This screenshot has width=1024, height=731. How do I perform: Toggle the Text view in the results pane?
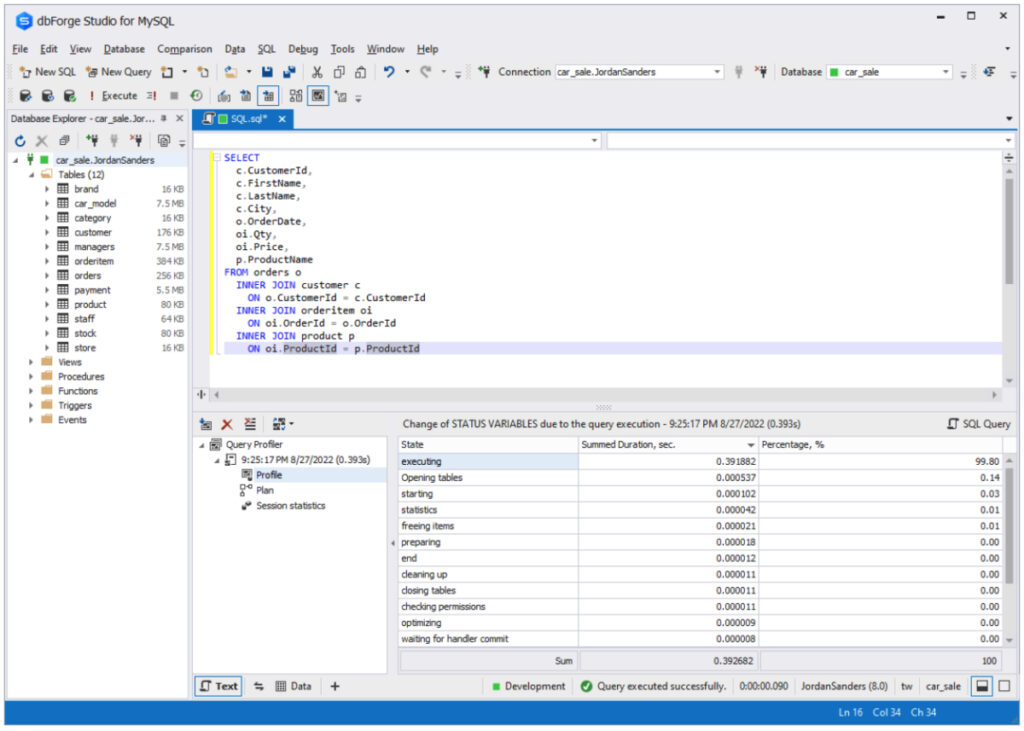[217, 686]
